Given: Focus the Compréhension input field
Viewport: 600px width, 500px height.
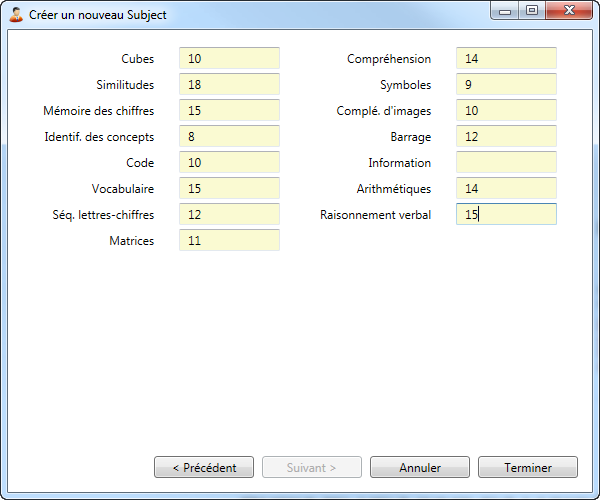Looking at the screenshot, I should pos(506,59).
